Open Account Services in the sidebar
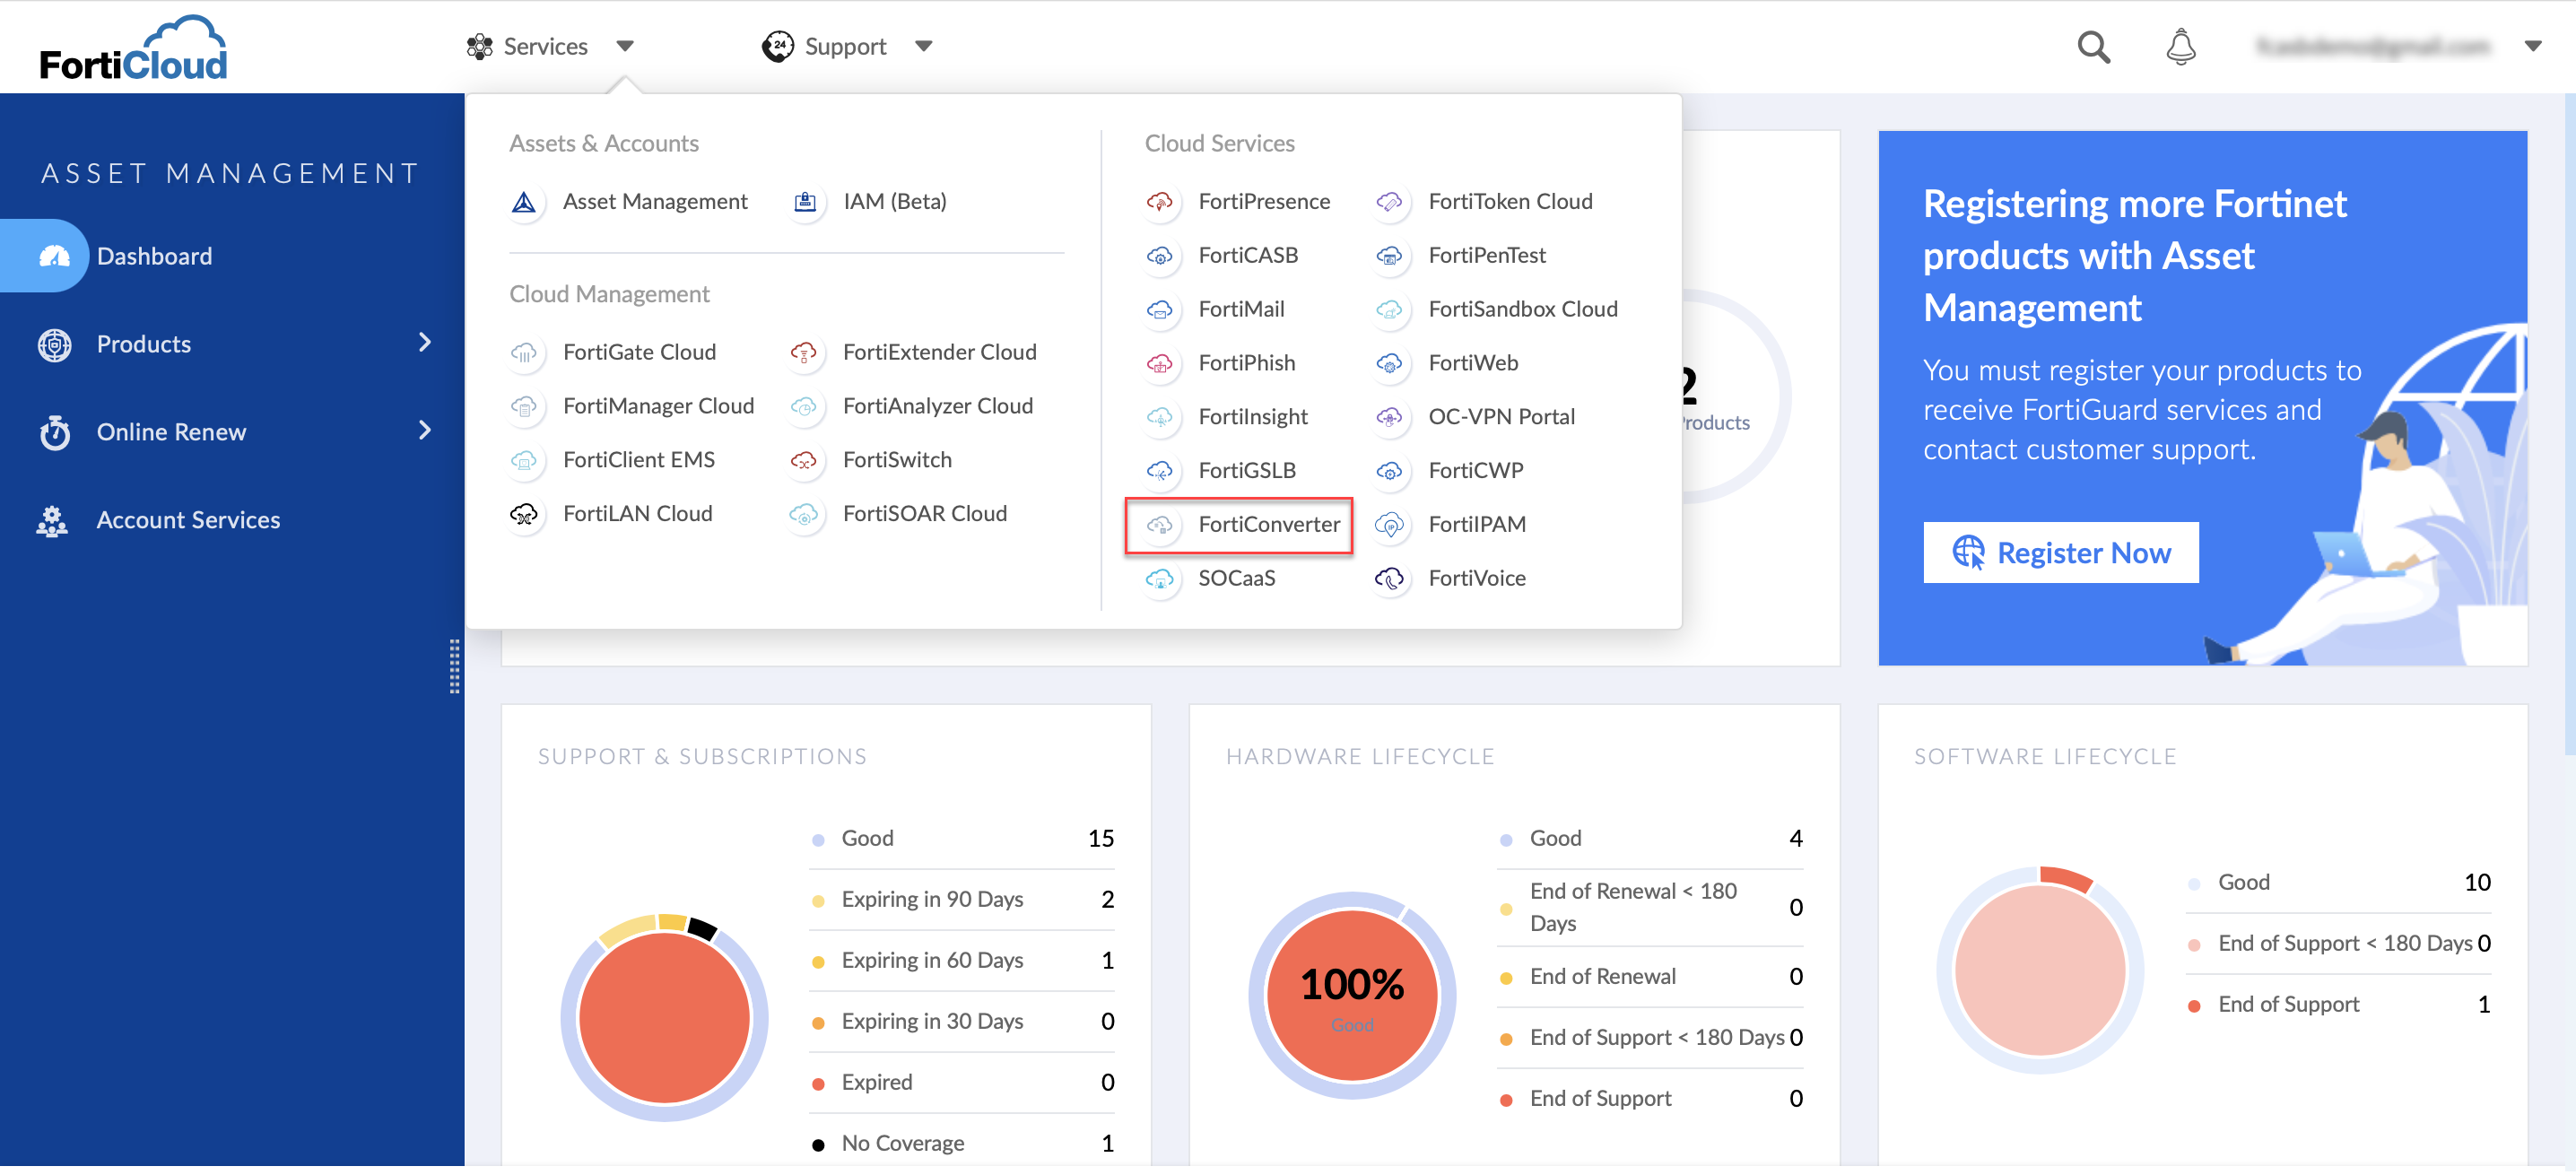 188,520
